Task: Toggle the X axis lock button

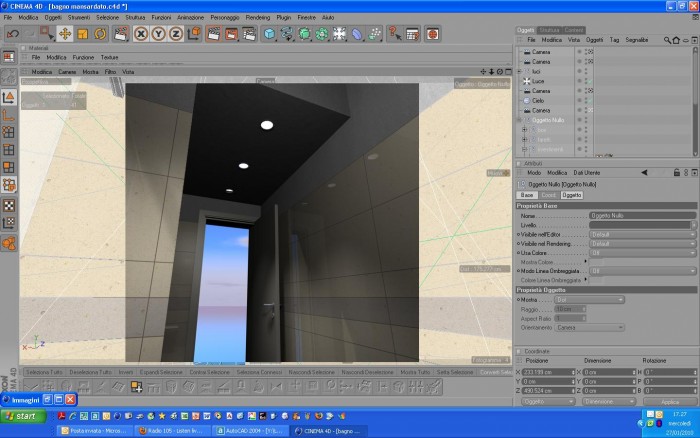Action: pyautogui.click(x=141, y=34)
